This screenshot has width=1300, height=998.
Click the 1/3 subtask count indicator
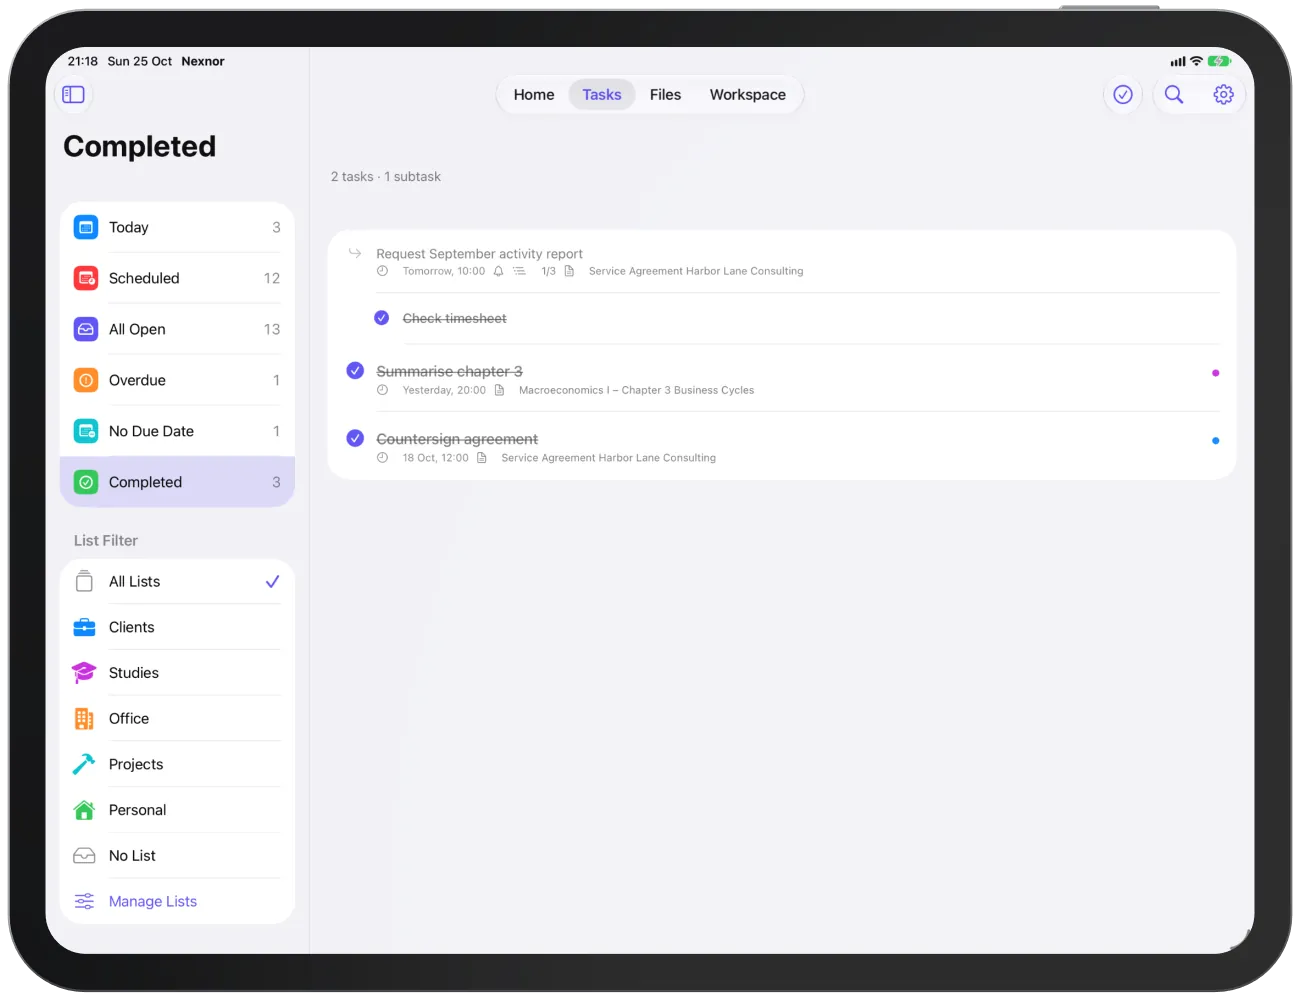point(548,271)
